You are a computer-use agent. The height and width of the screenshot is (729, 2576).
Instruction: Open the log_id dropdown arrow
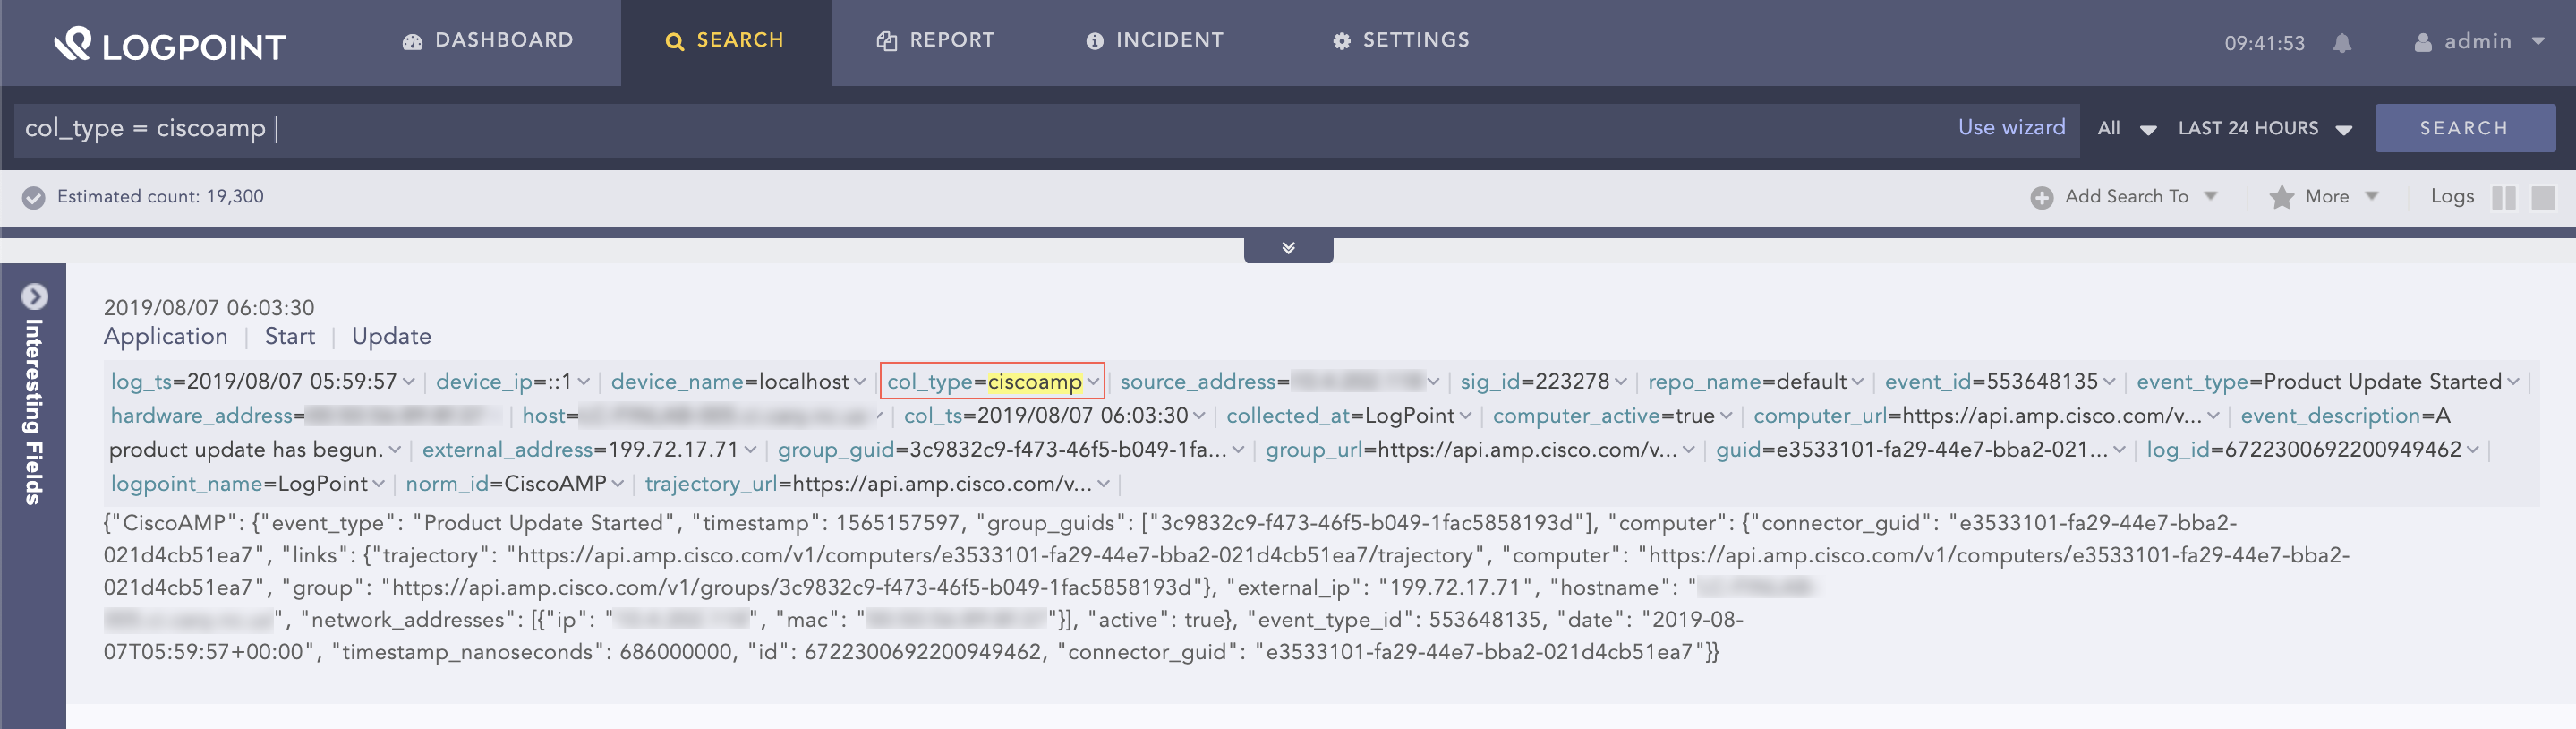(x=2473, y=450)
